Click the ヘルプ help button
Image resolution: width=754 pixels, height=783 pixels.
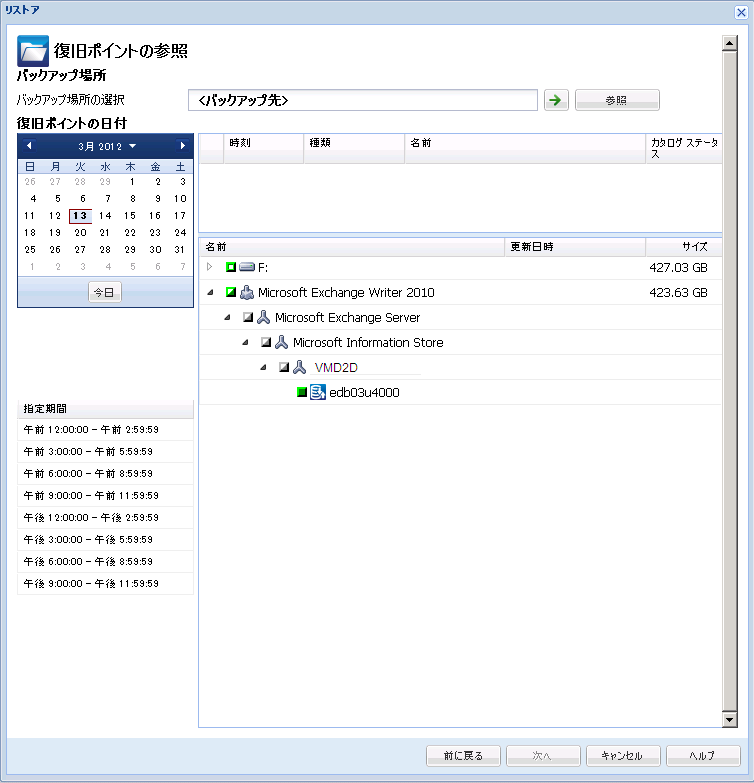(x=703, y=756)
